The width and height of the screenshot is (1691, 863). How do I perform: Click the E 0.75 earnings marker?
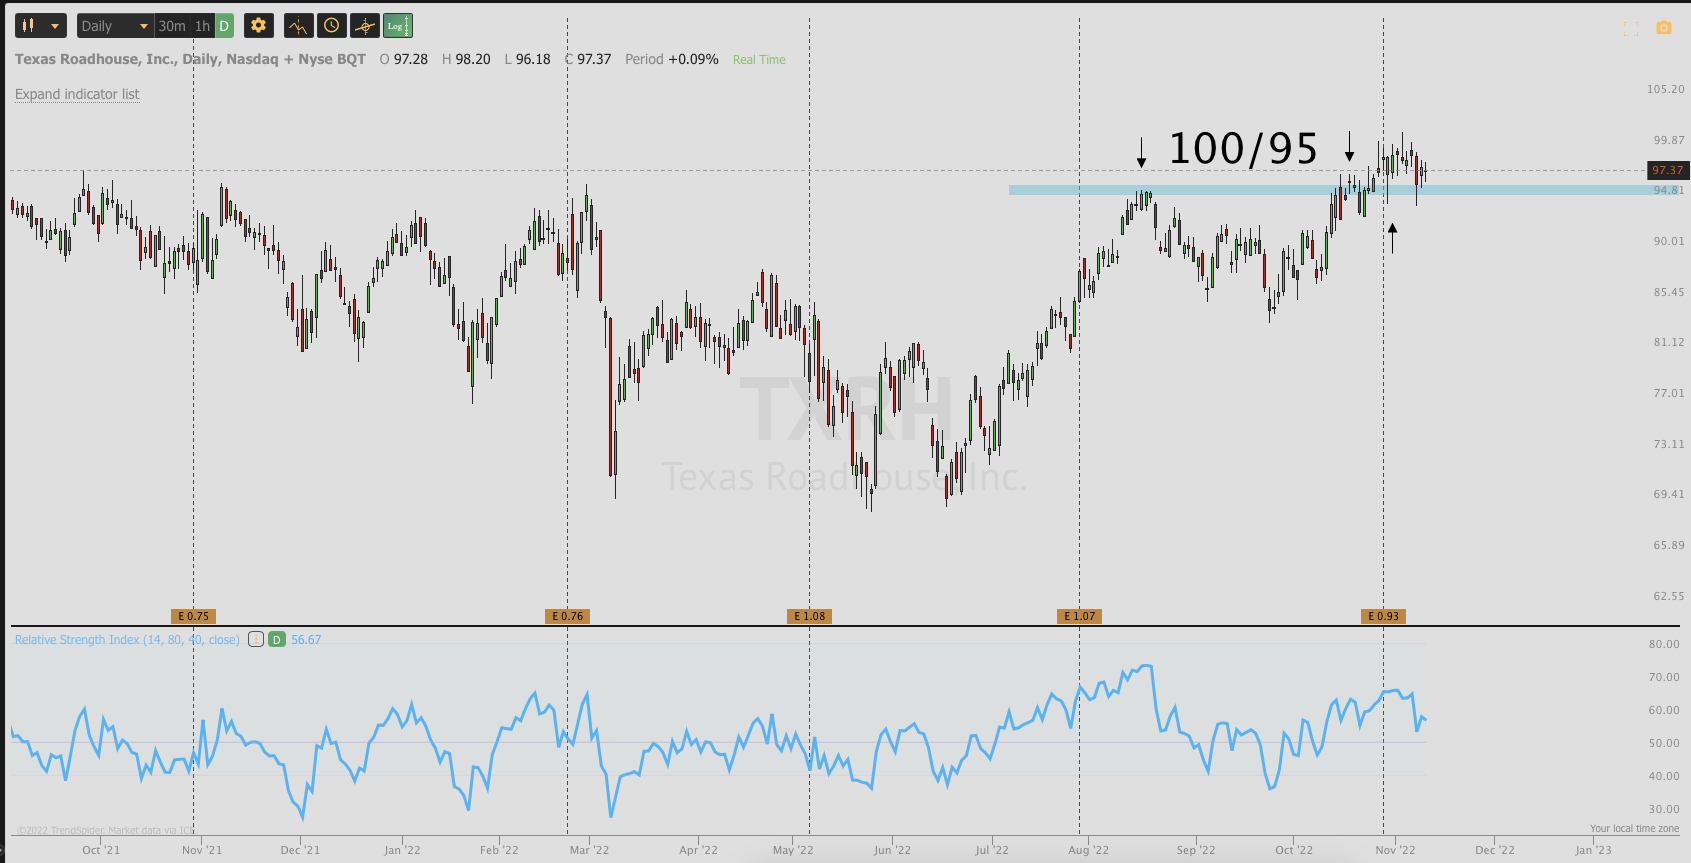193,616
